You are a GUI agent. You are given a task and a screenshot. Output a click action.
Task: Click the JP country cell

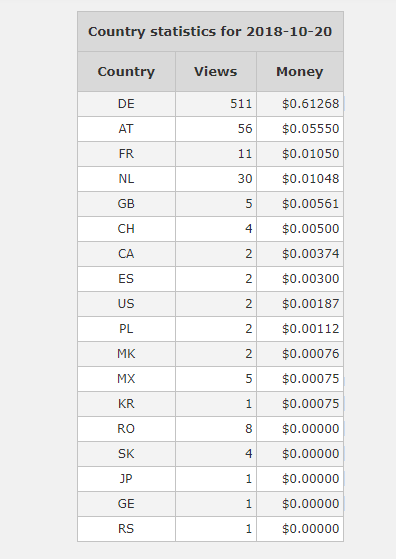[x=126, y=478]
